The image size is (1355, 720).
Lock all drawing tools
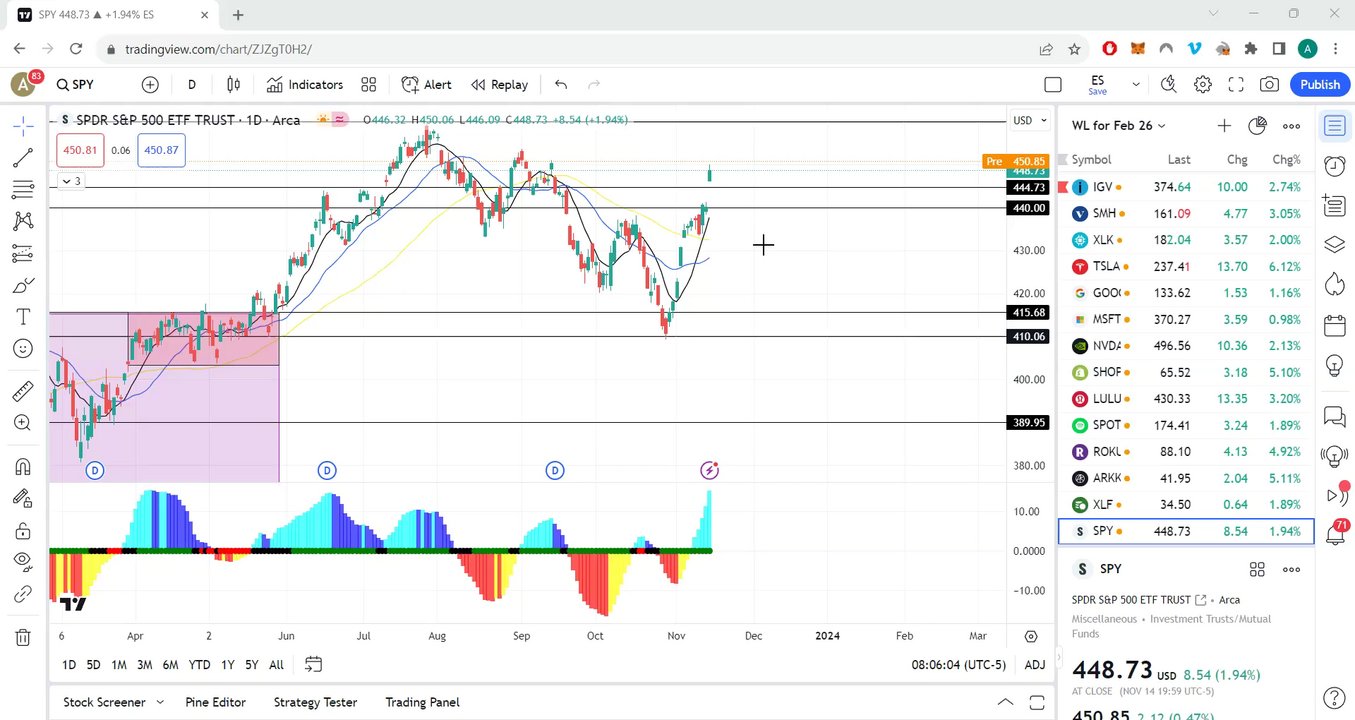[23, 530]
